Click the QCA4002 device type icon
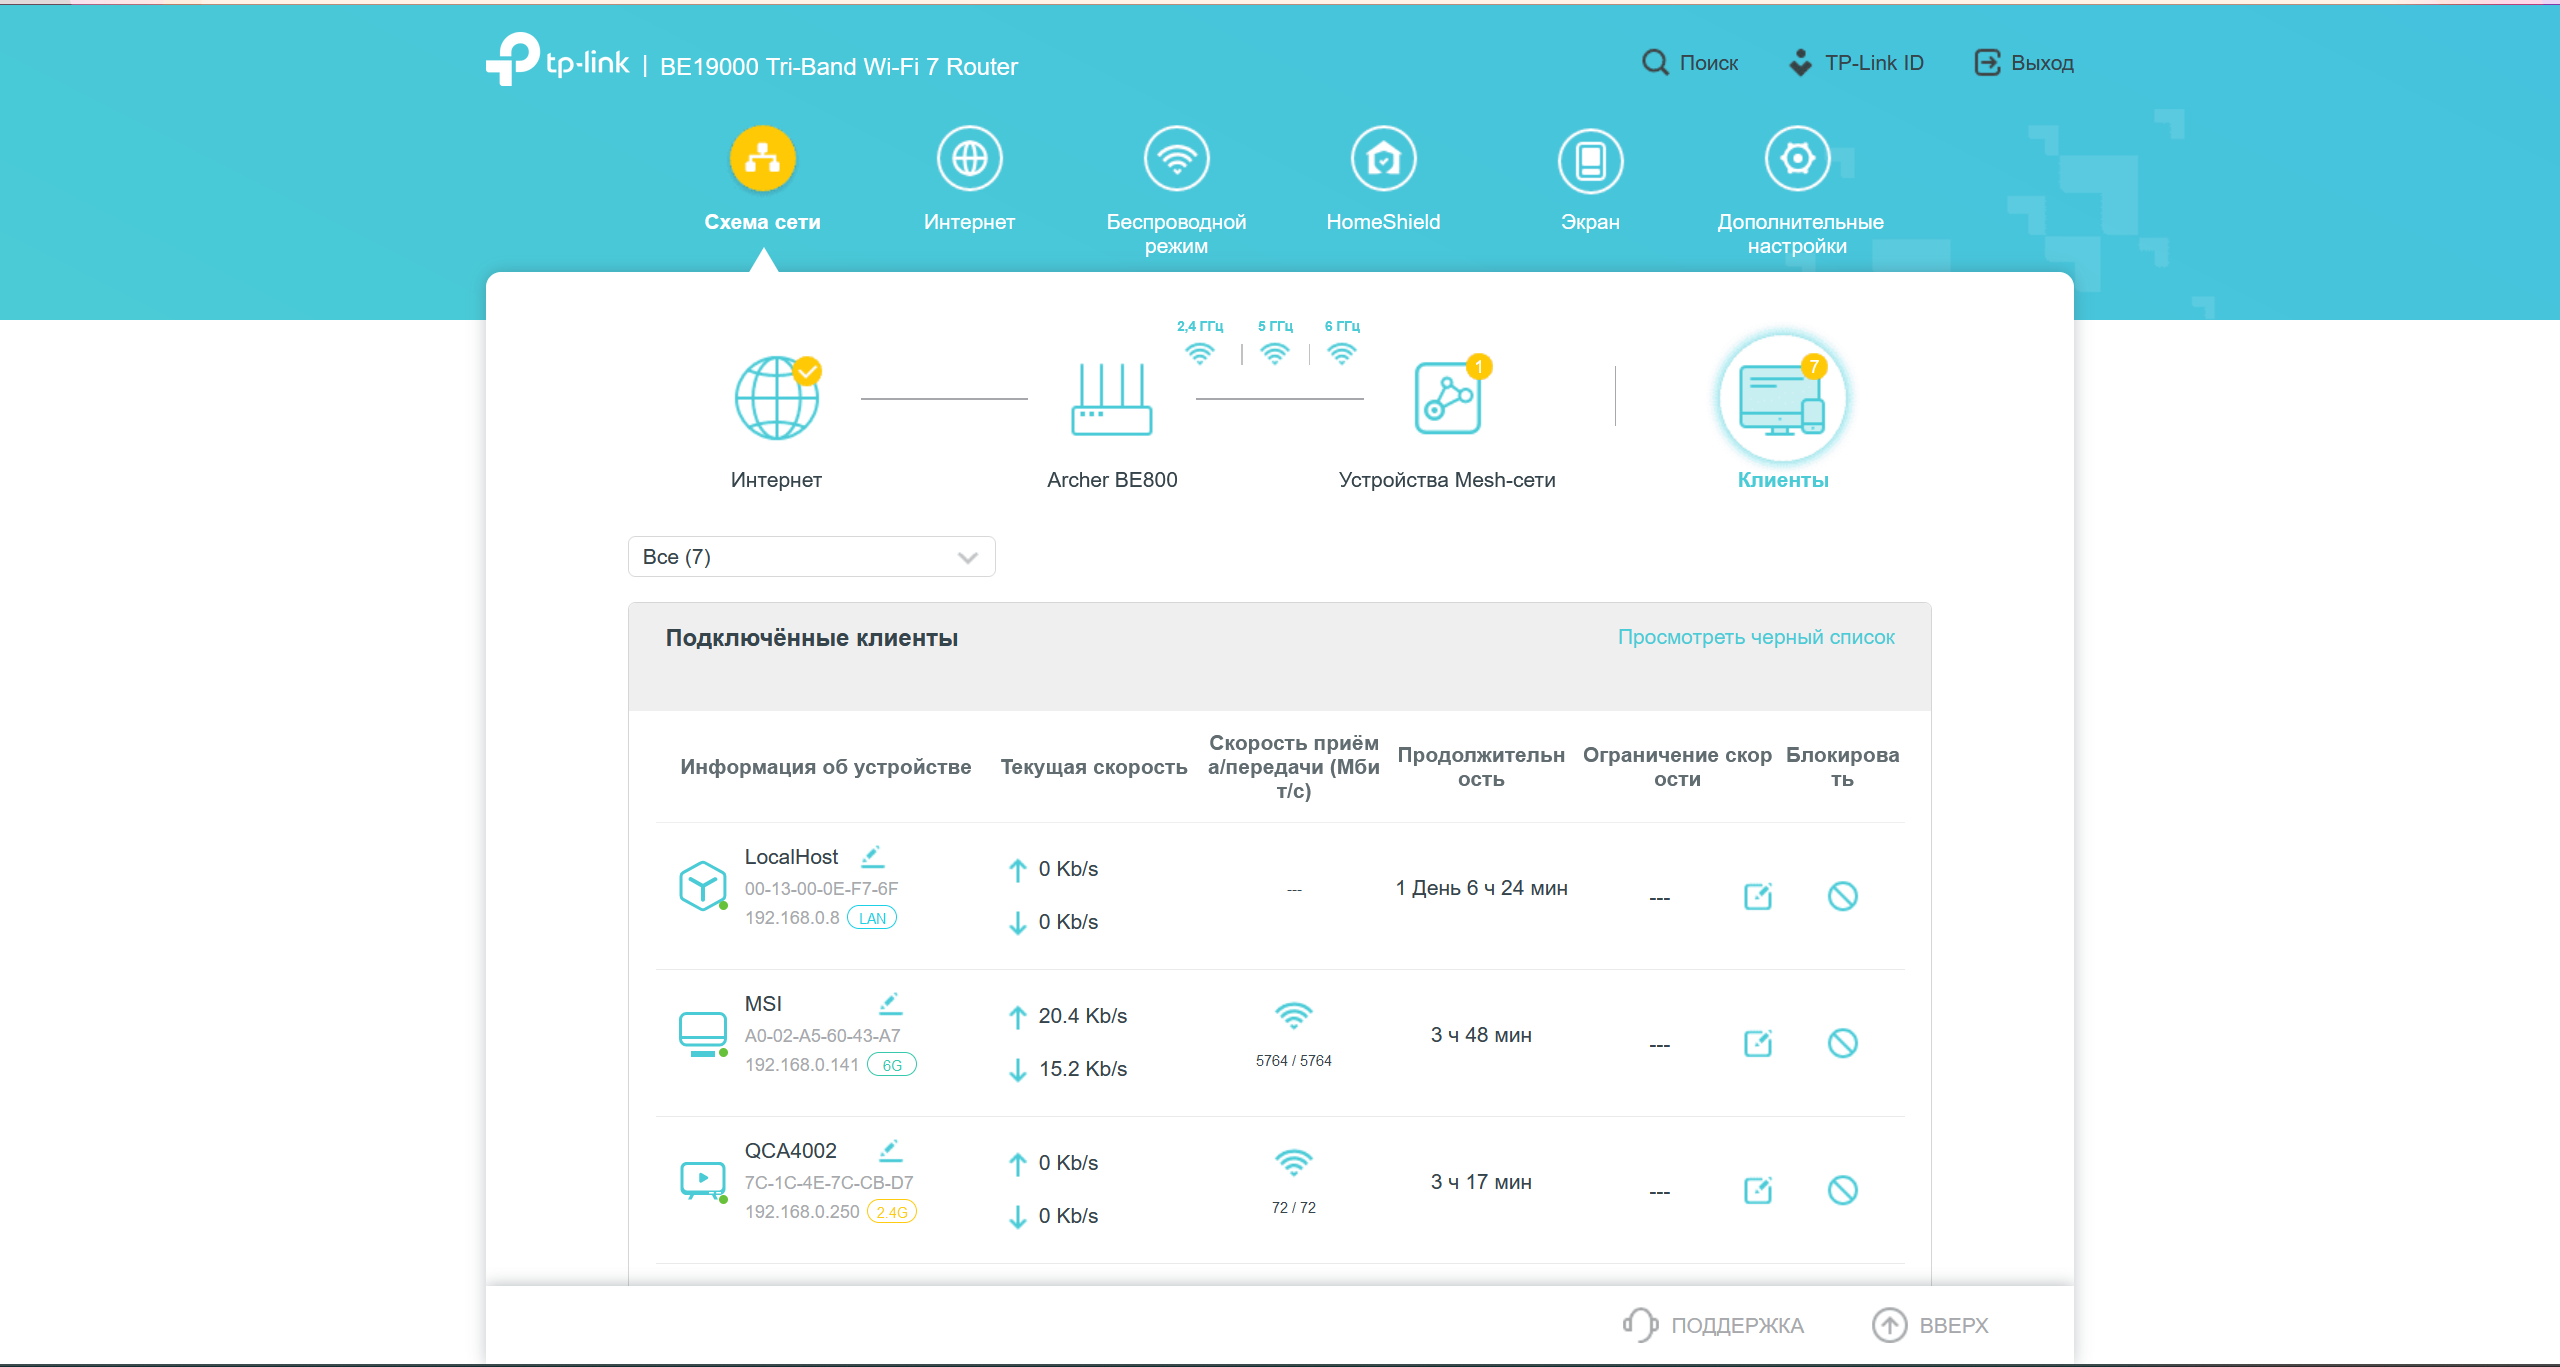This screenshot has width=2560, height=1367. (x=702, y=1181)
